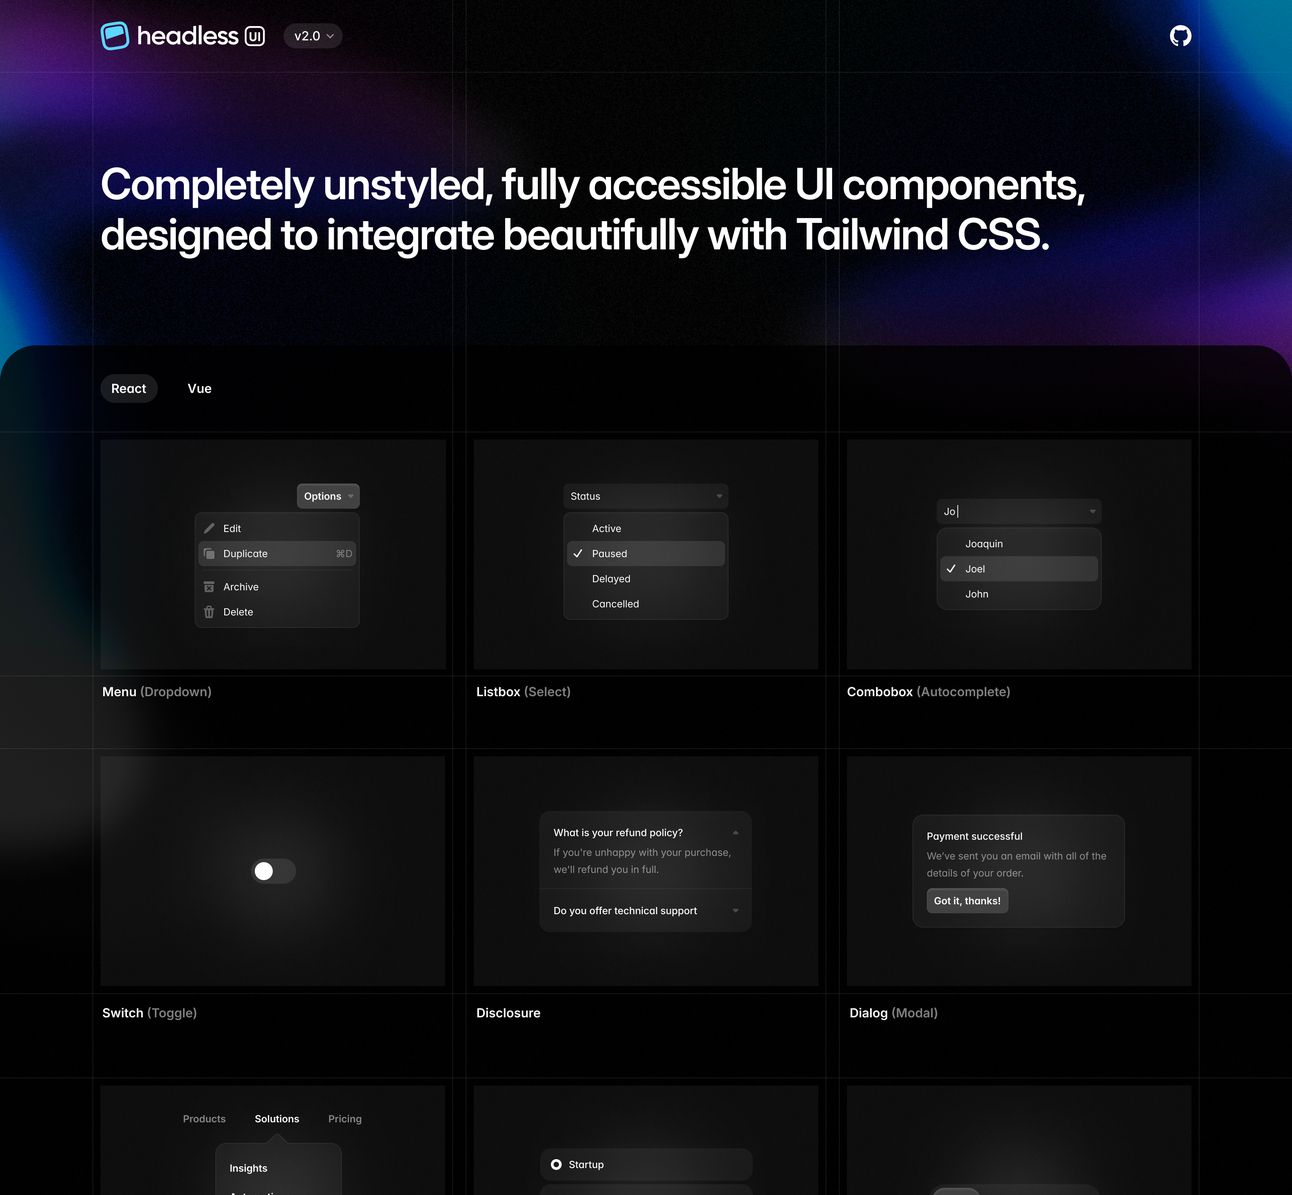The height and width of the screenshot is (1195, 1292).
Task: Choose Duplicate from the menu
Action: pyautogui.click(x=277, y=553)
